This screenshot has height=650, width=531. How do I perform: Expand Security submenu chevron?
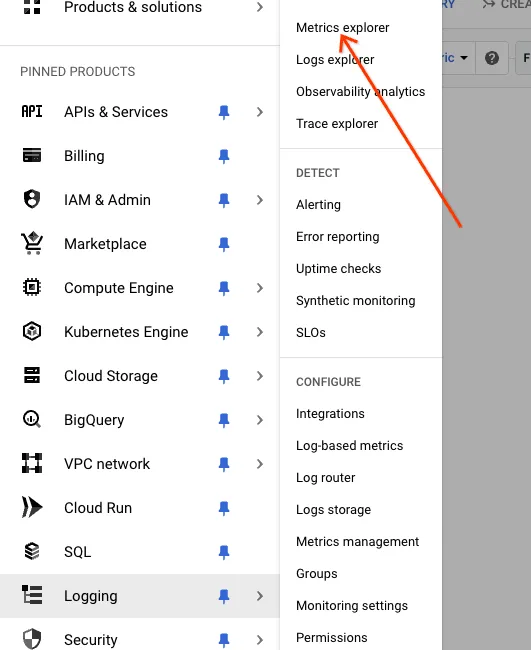pos(260,640)
